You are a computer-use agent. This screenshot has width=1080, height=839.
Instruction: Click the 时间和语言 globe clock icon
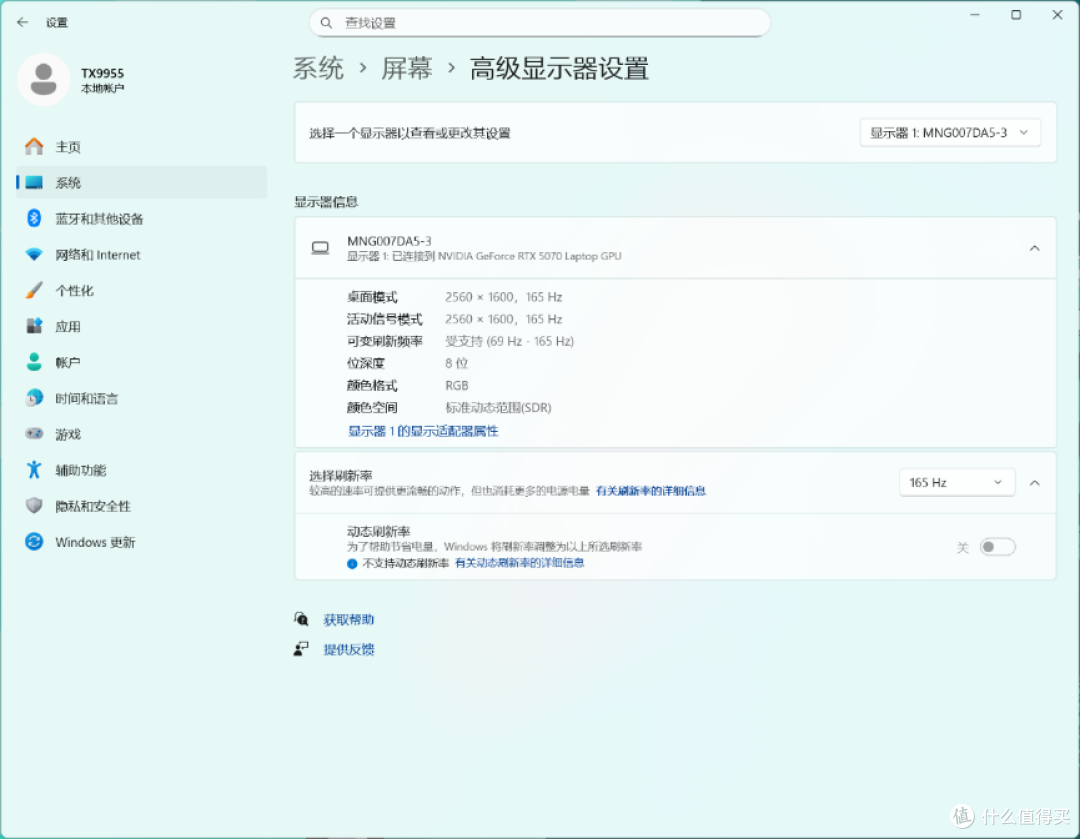tap(34, 398)
